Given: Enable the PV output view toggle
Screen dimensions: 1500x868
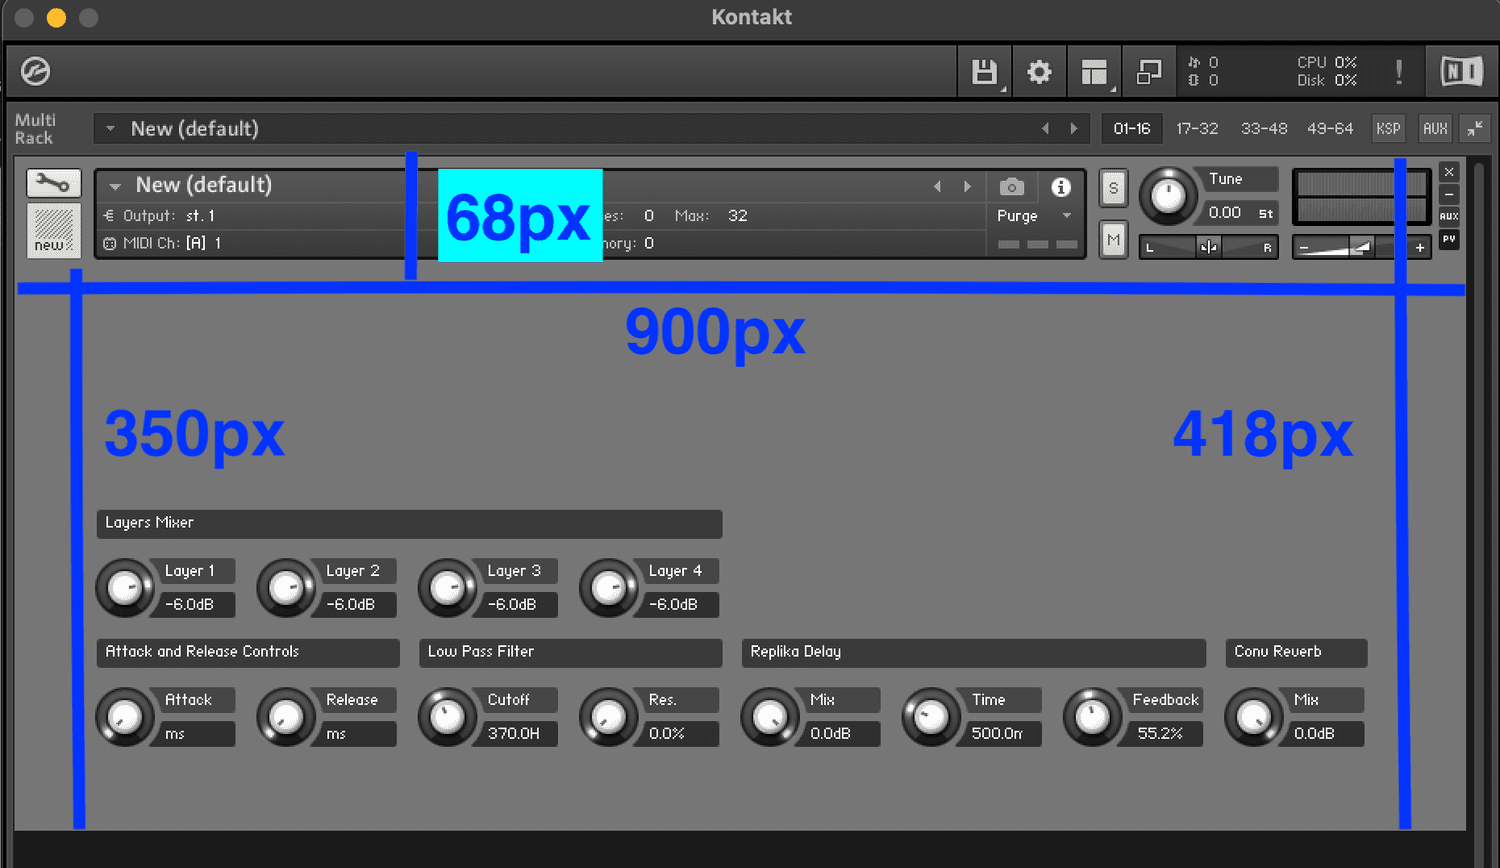Looking at the screenshot, I should pyautogui.click(x=1448, y=239).
